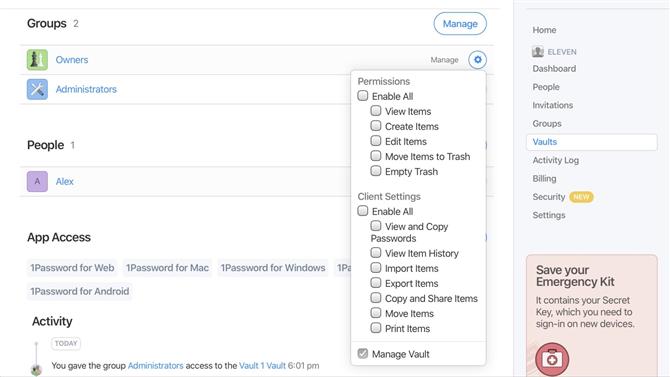Click the Eleven account avatar icon
This screenshot has height=377, width=670.
[x=538, y=52]
